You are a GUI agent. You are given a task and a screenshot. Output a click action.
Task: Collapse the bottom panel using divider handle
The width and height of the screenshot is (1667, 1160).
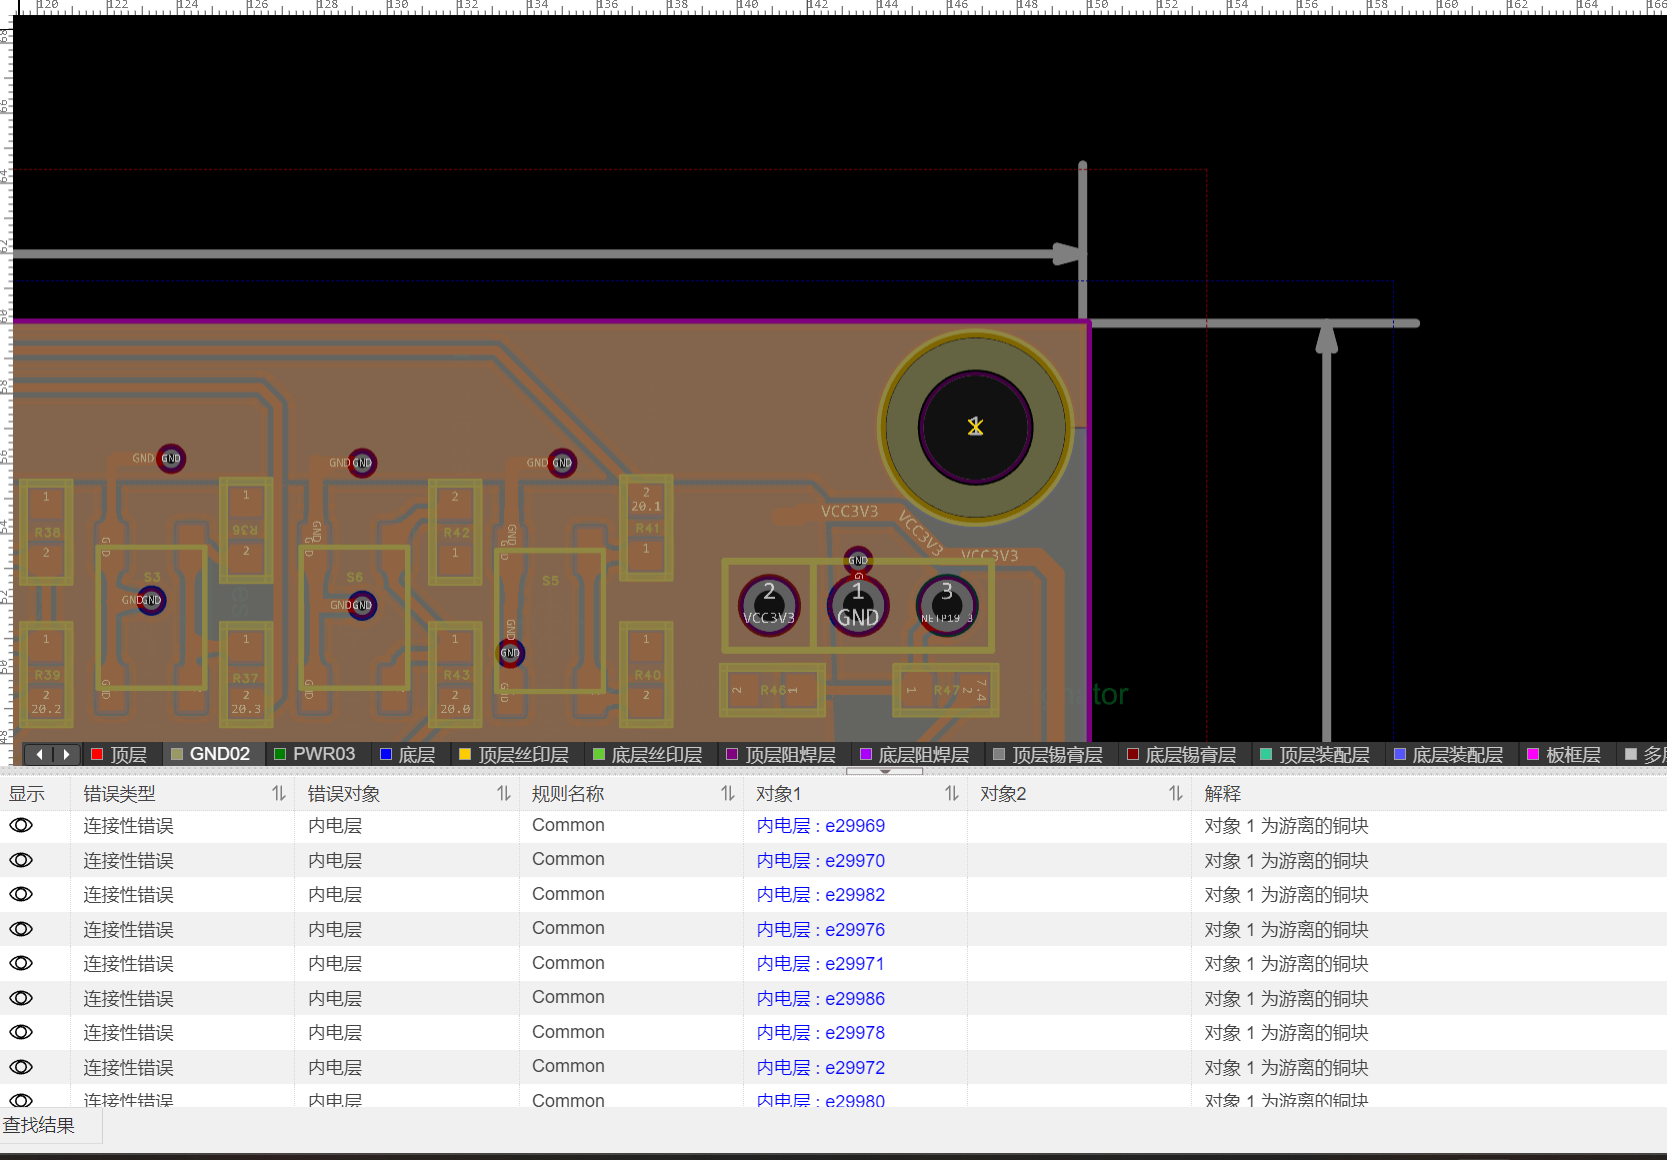point(884,771)
